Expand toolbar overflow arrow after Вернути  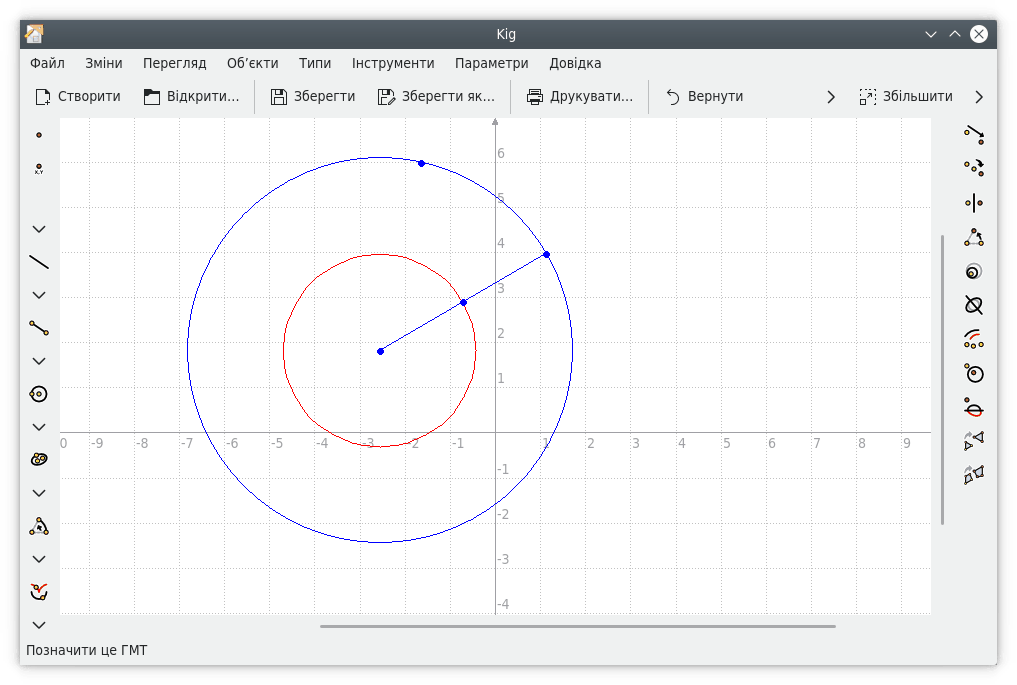pos(831,97)
